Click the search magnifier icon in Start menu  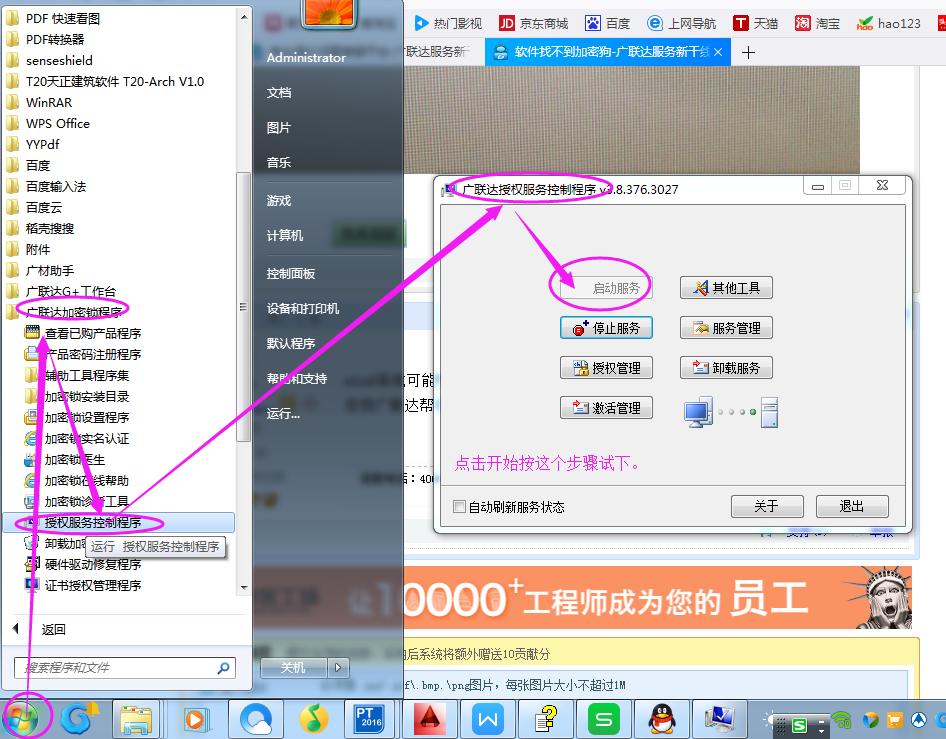(223, 668)
